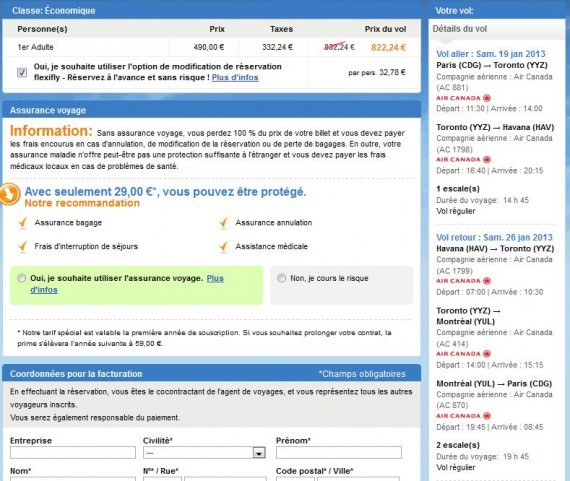Click the 'Vol retour : Sam. 26 jan 2013' heading

tap(494, 237)
